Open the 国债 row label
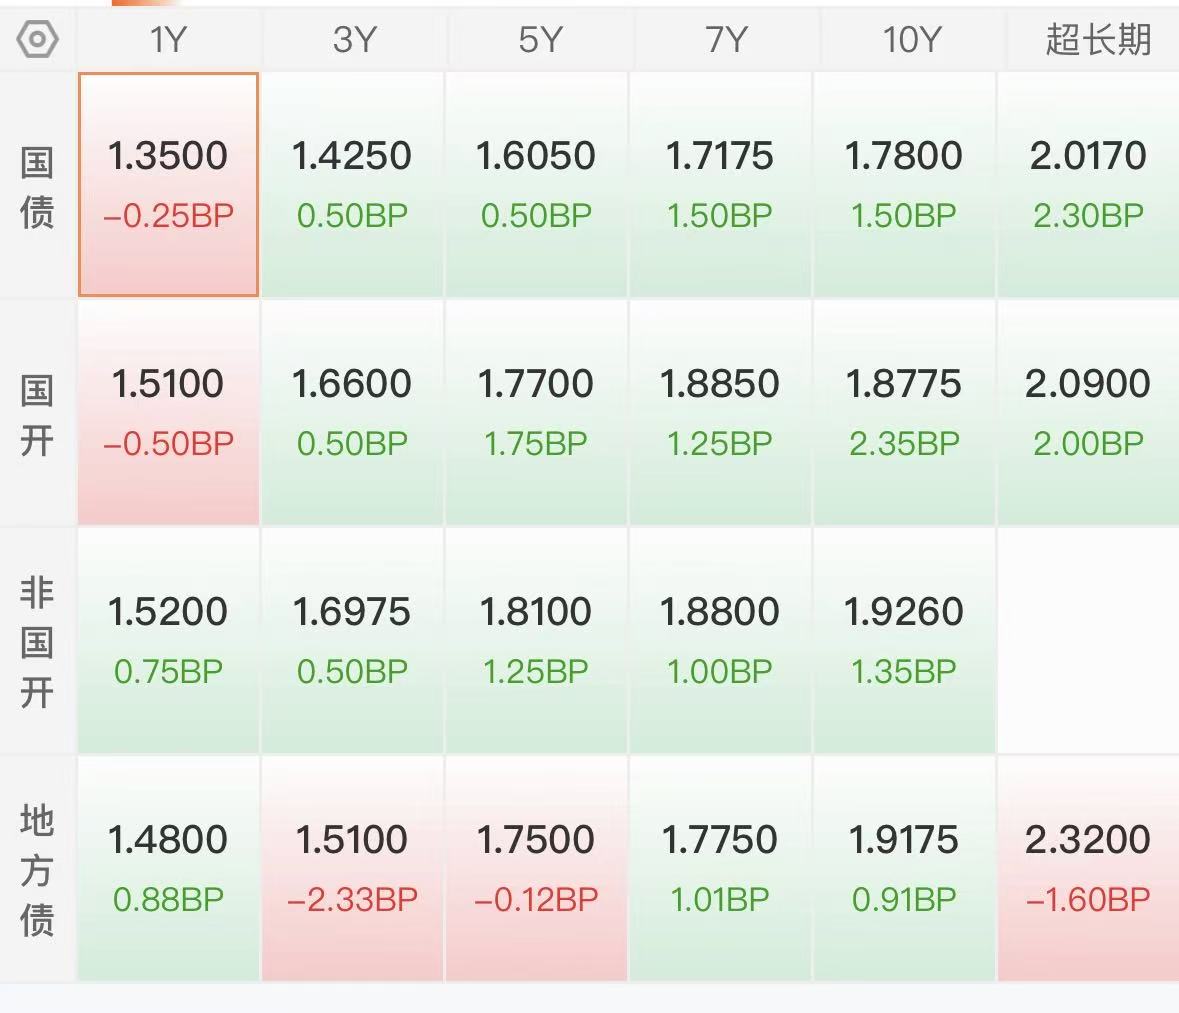The width and height of the screenshot is (1179, 1013). [37, 187]
